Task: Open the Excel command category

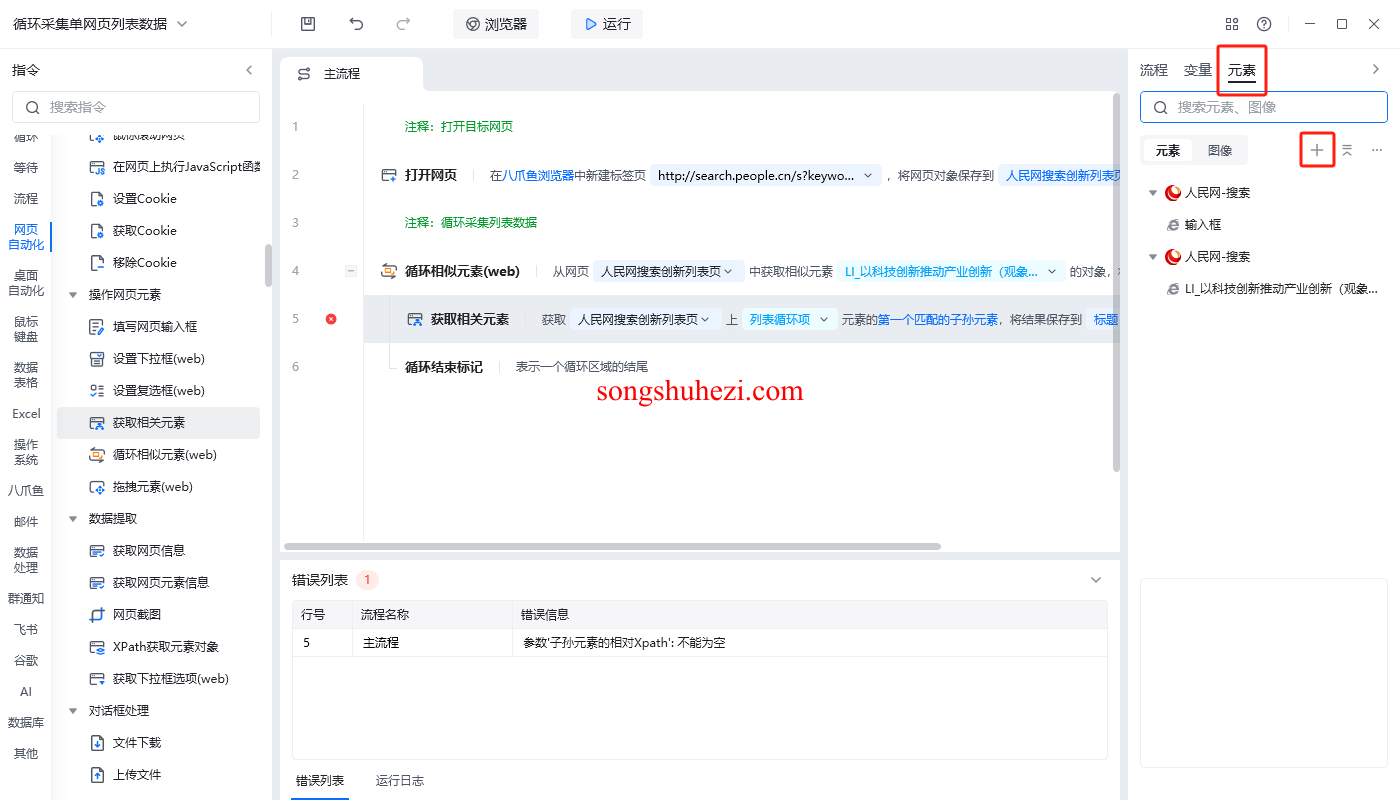Action: [x=26, y=413]
